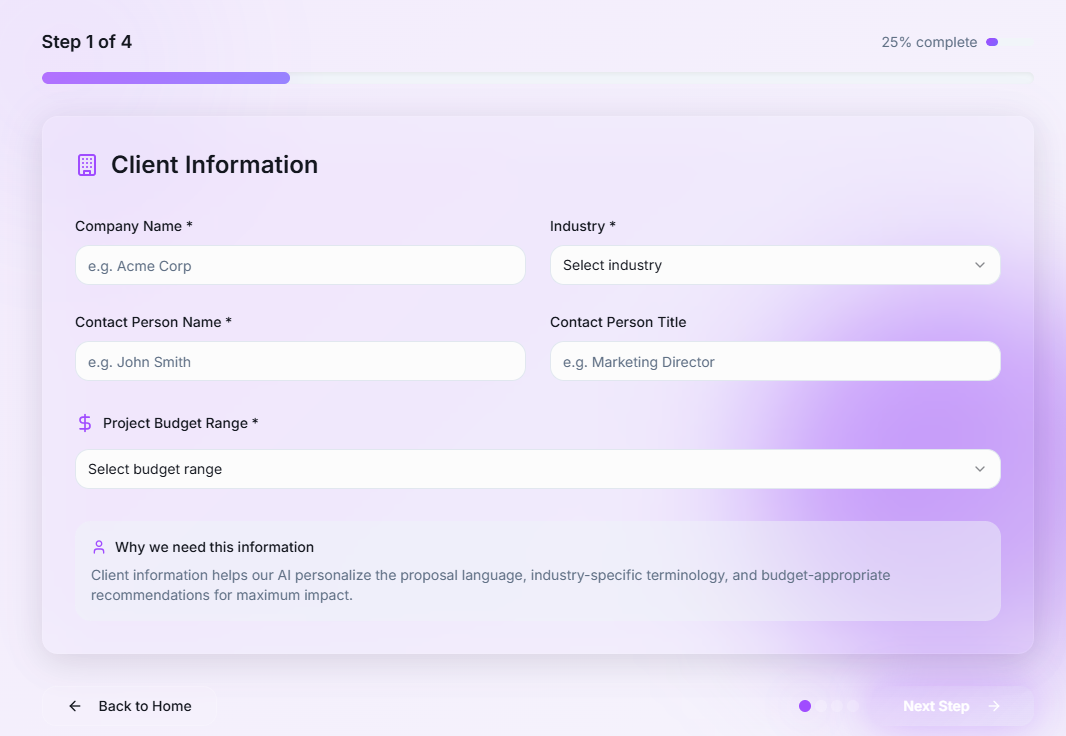This screenshot has width=1066, height=736.
Task: Select the second step indicator dot
Action: pyautogui.click(x=821, y=706)
